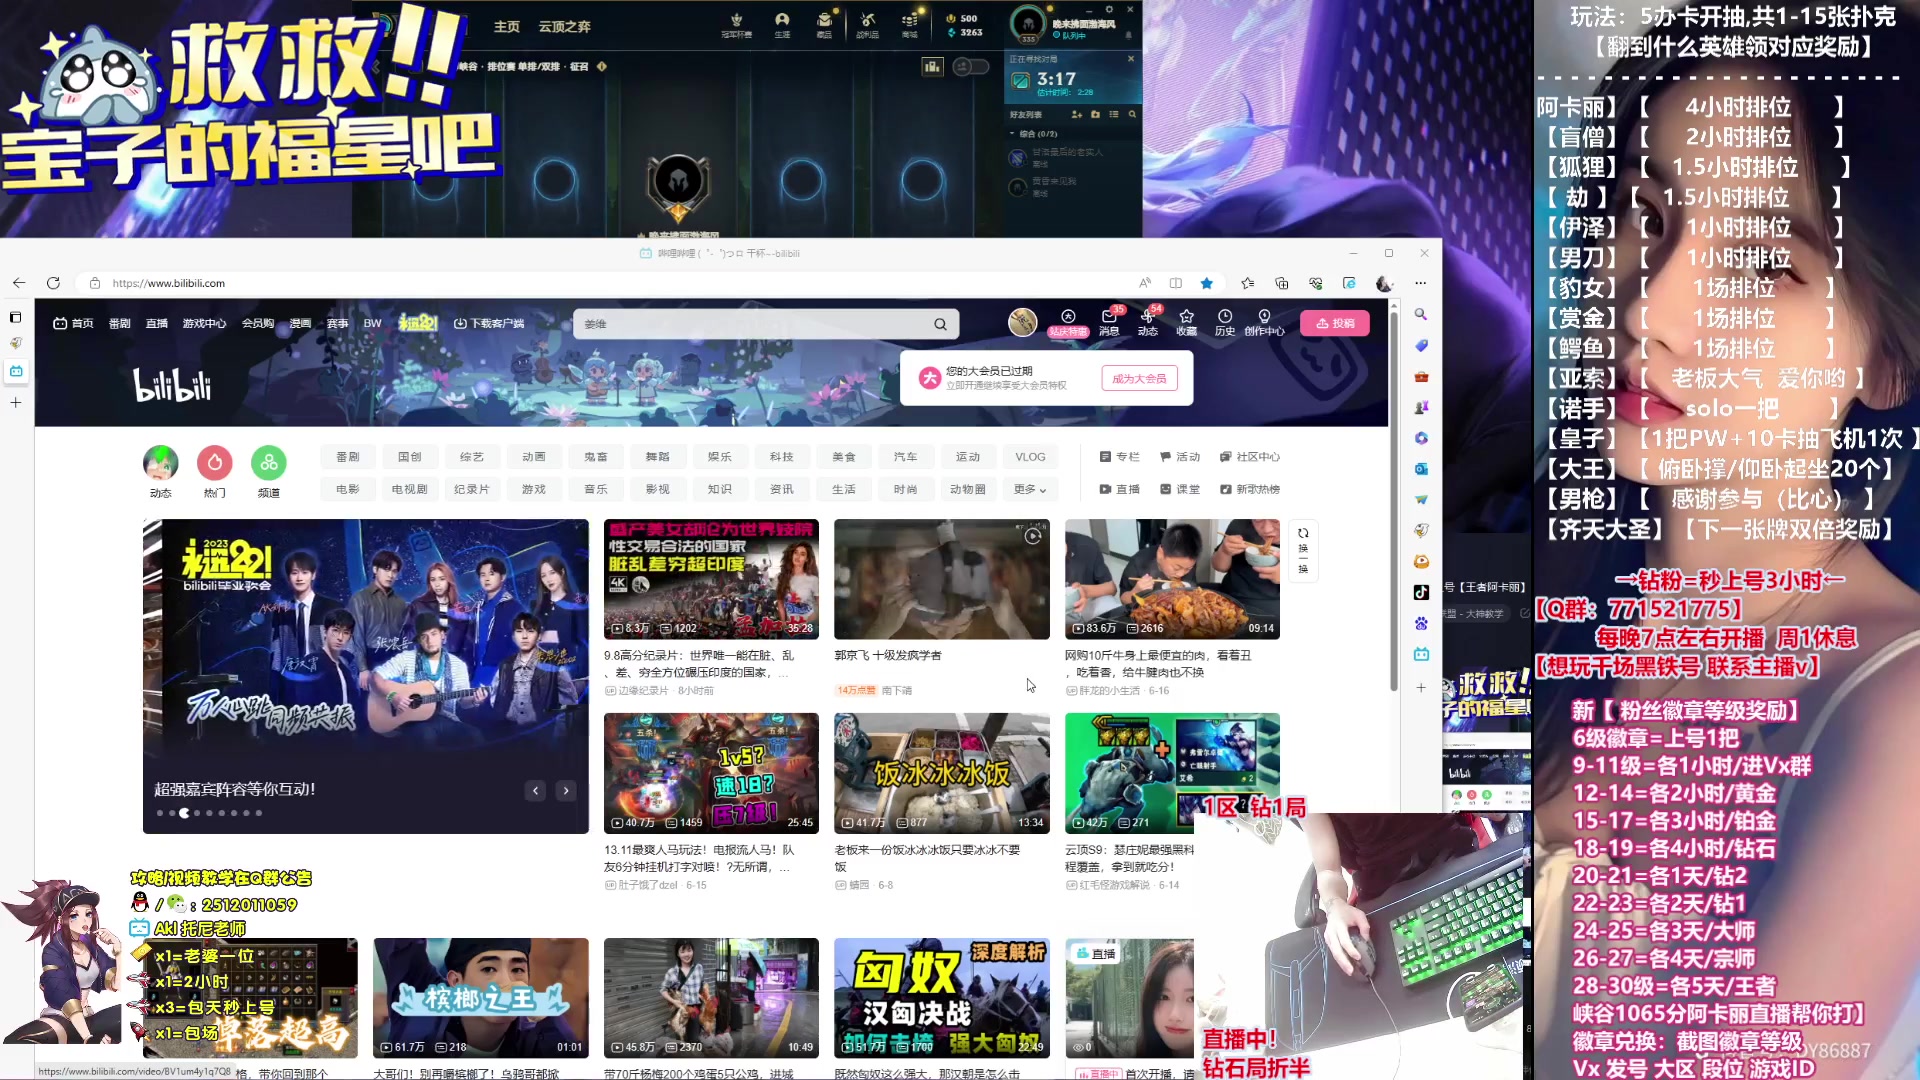This screenshot has height=1080, width=1920.
Task: Toggle split screen icon in address bar
Action: coord(1176,283)
